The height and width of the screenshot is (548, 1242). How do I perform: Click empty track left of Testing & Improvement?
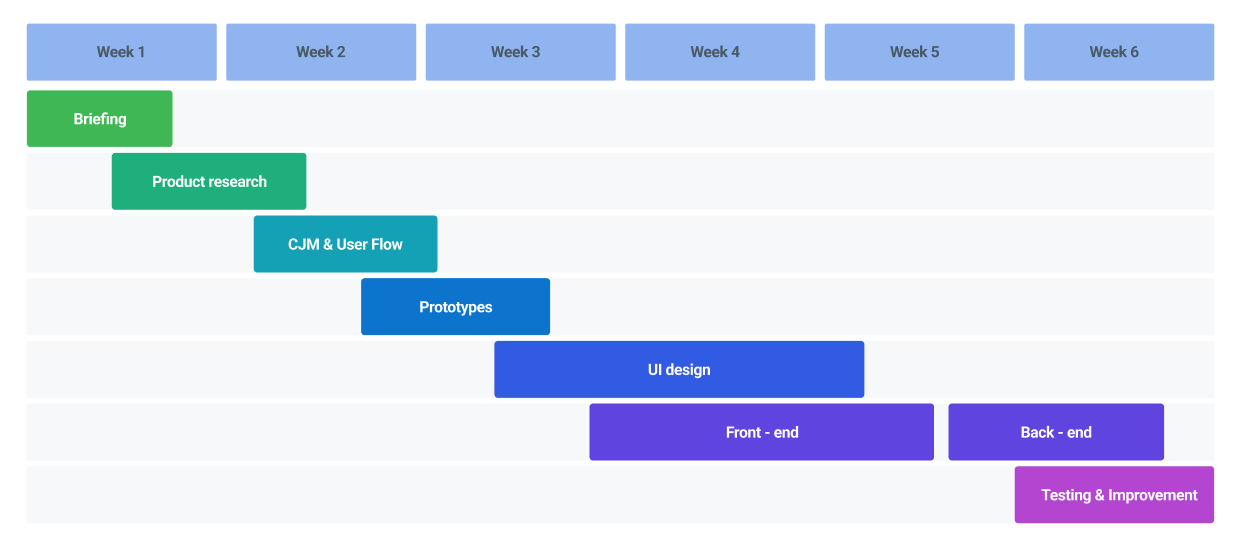click(520, 495)
